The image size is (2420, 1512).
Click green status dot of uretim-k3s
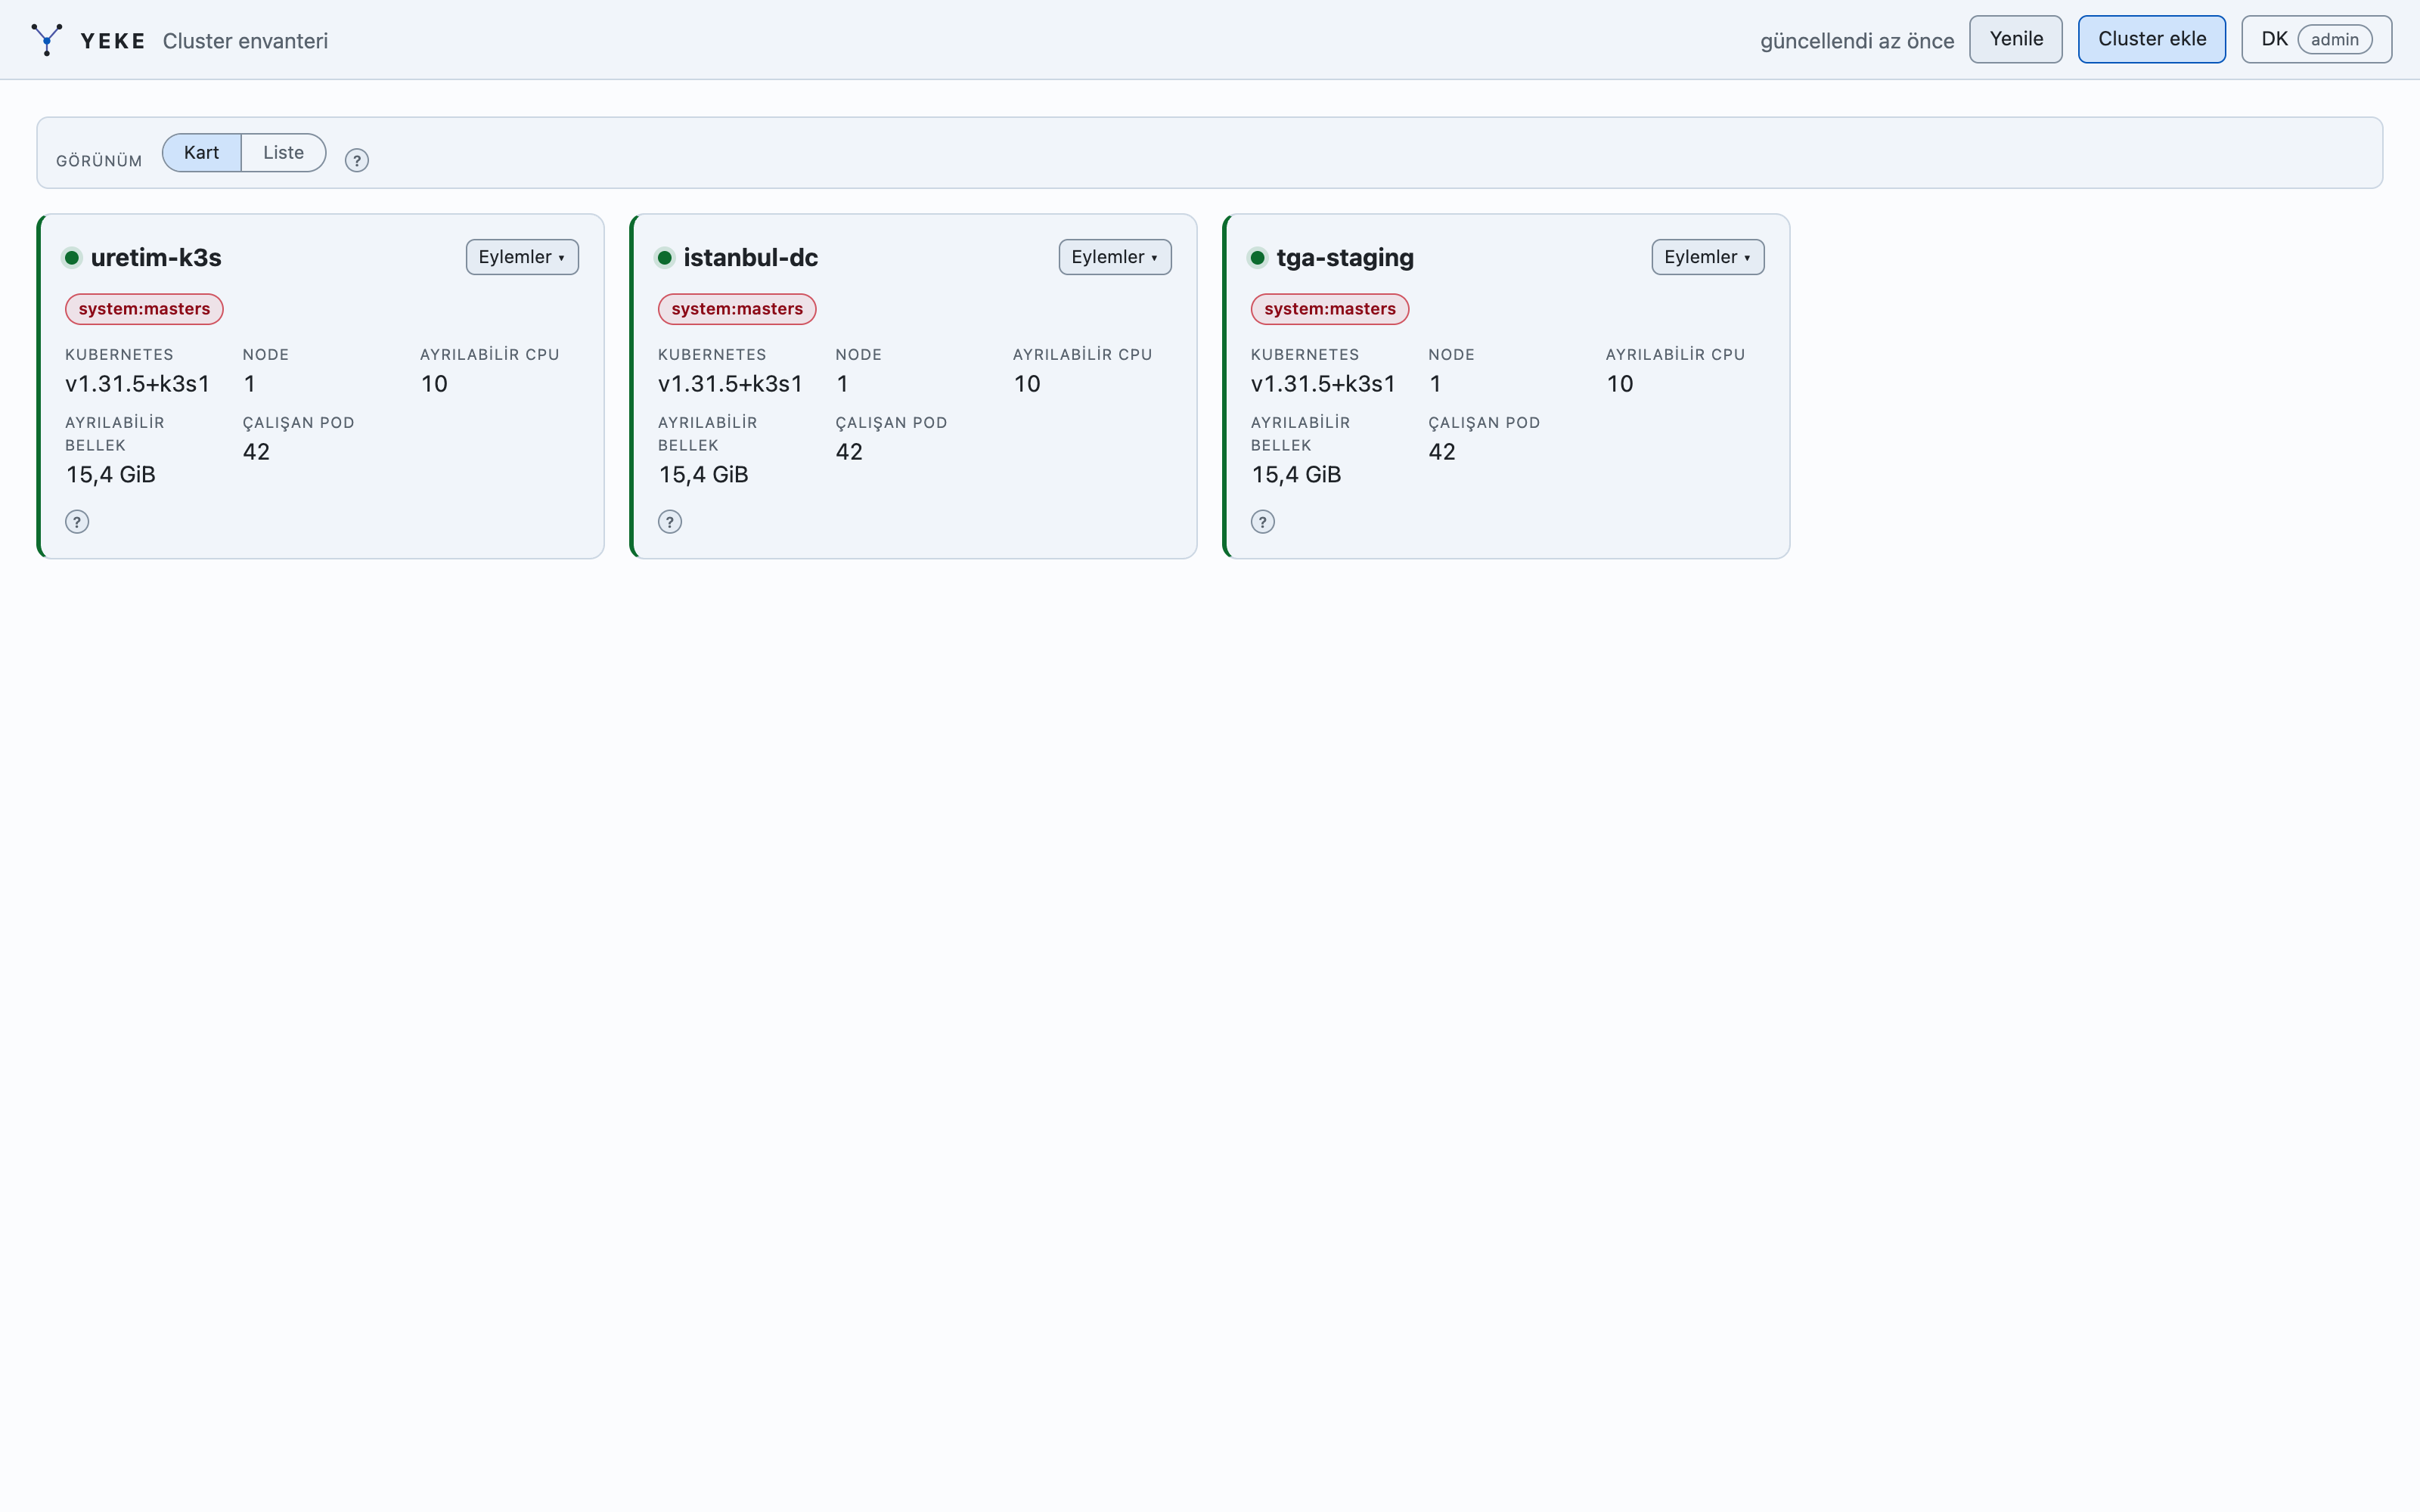[72, 258]
